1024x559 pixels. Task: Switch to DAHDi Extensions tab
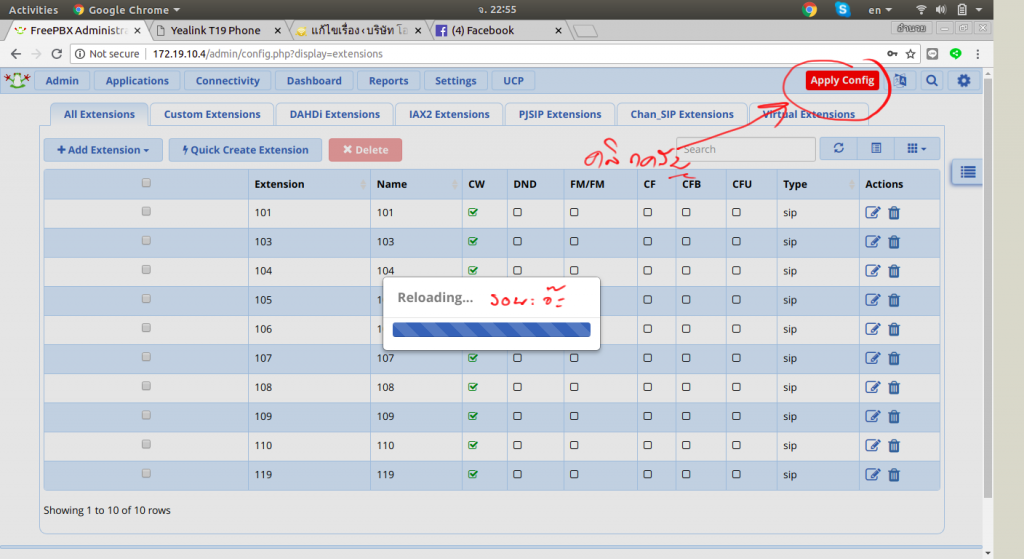coord(334,114)
